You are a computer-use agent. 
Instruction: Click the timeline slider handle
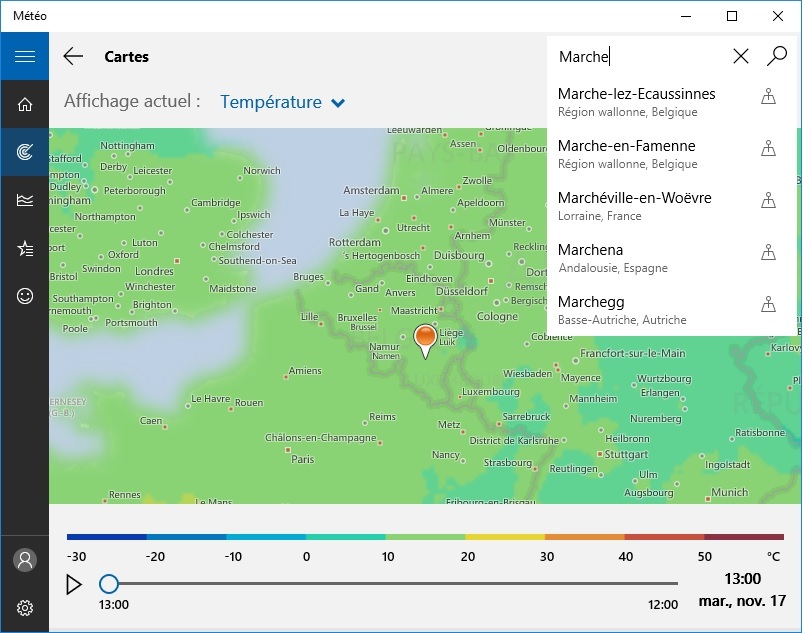(109, 583)
